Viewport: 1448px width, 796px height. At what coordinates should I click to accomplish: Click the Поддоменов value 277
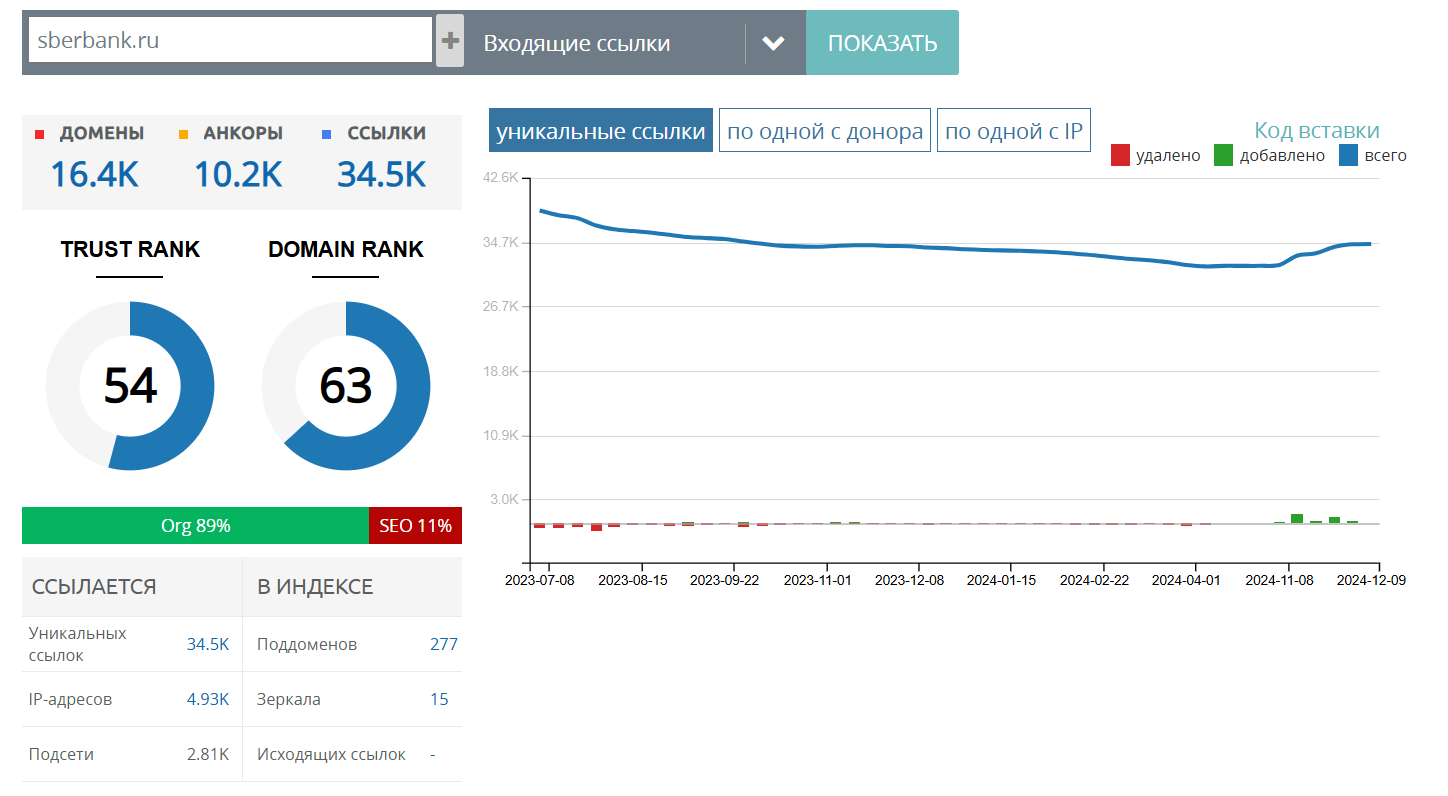[x=444, y=644]
